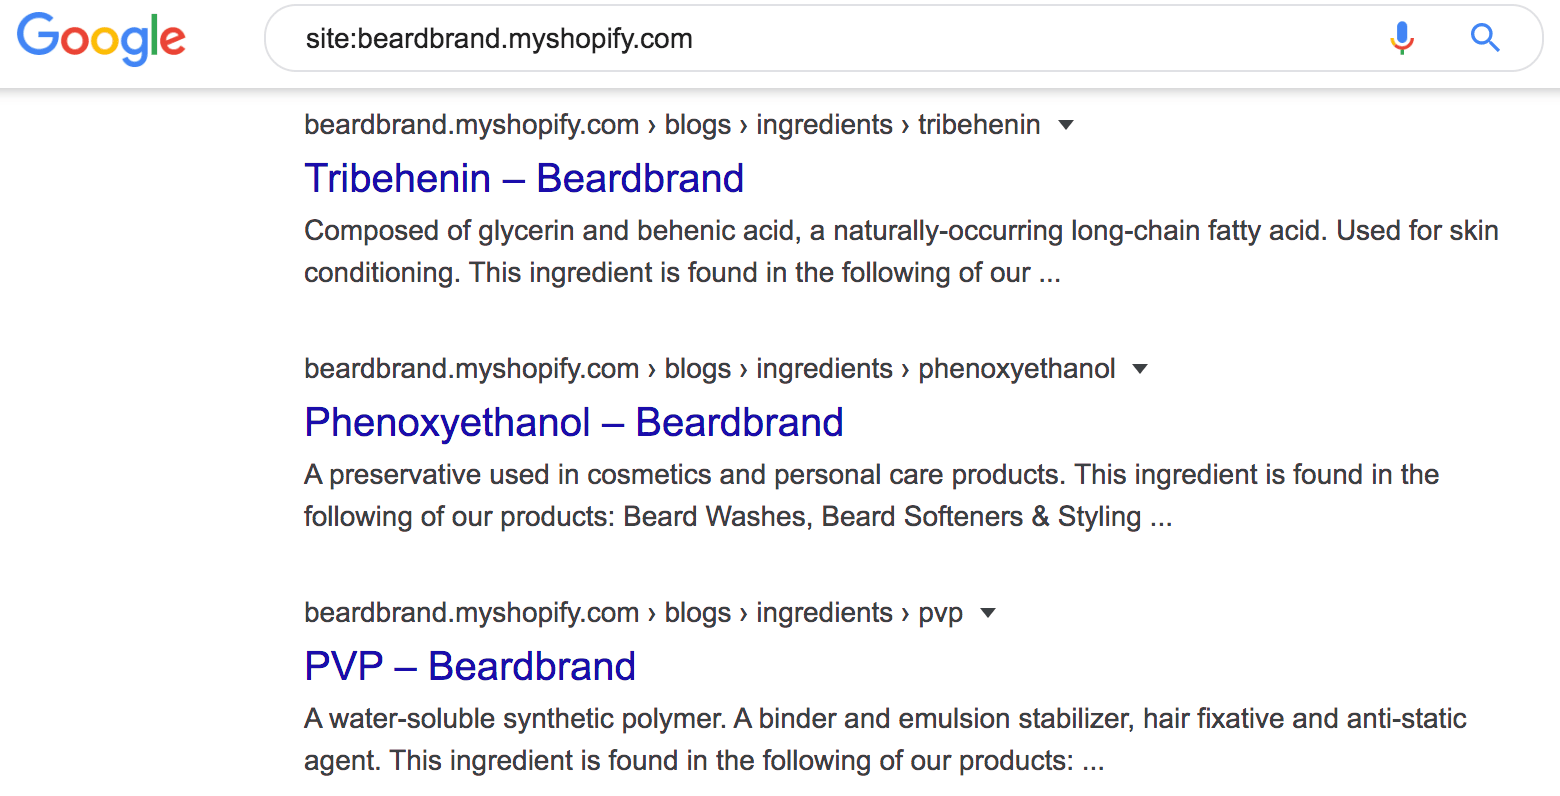Click 'blogs' in the Phenoxyethanol result breadcrumb

(x=698, y=369)
